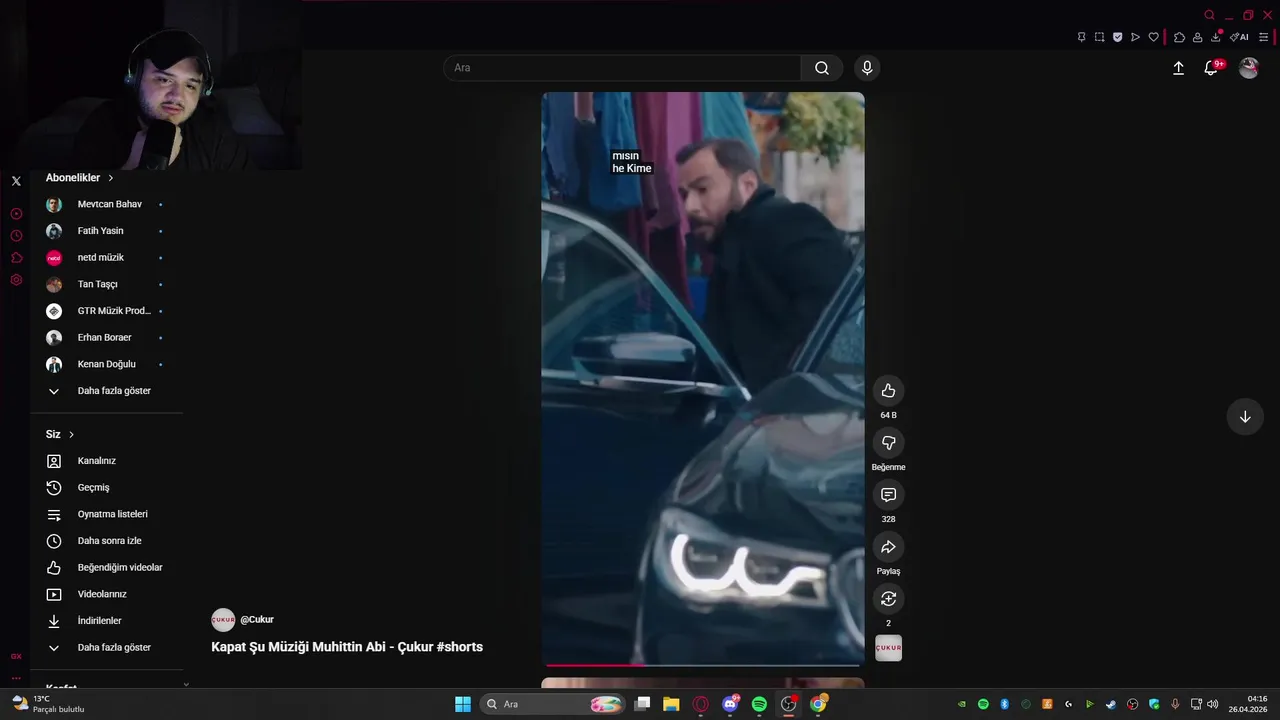Share the short via Paylaş button
1280x720 pixels.
[x=888, y=547]
